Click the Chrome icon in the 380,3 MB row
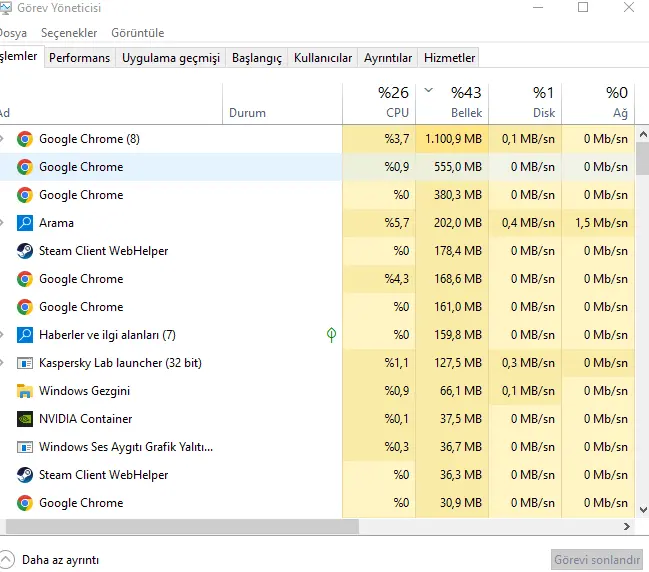 click(25, 195)
